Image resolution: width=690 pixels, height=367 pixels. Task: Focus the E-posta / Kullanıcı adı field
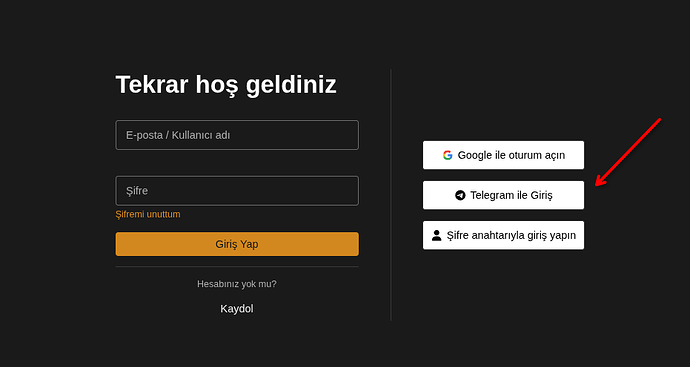pyautogui.click(x=237, y=135)
